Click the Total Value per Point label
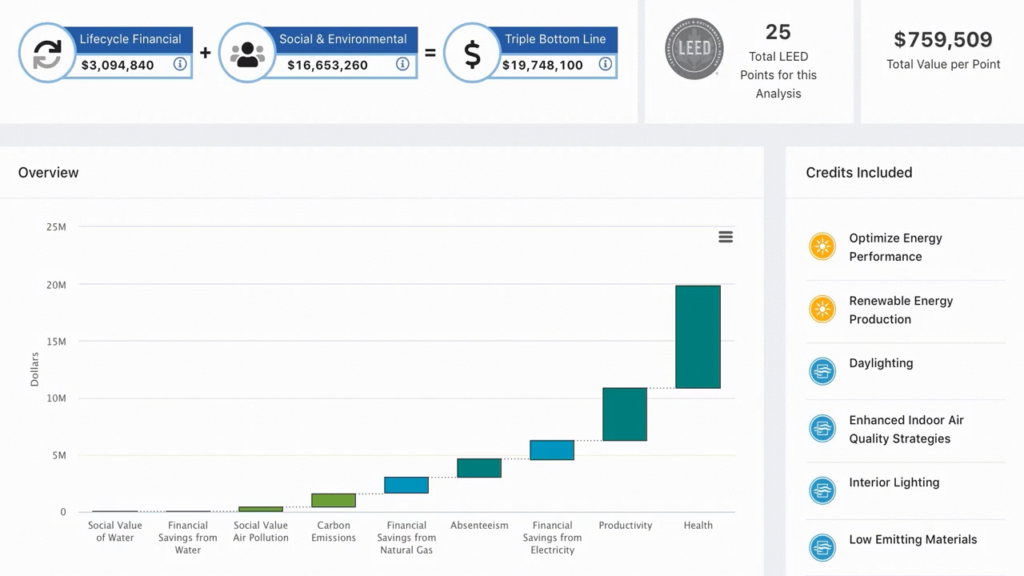This screenshot has height=576, width=1024. tap(943, 64)
